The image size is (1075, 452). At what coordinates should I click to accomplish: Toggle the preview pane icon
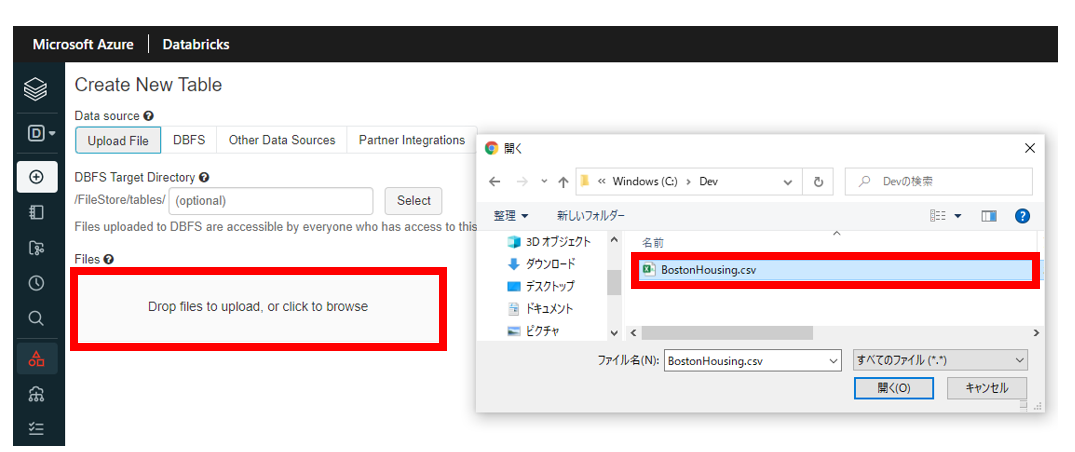[989, 217]
